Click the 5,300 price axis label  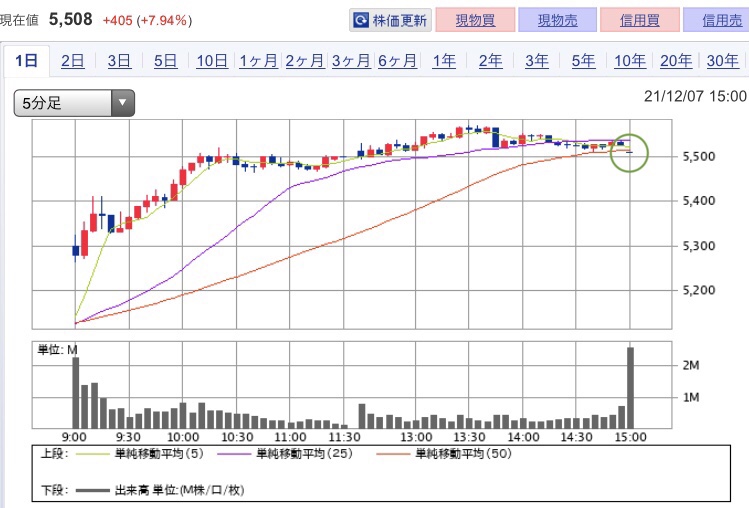699,246
